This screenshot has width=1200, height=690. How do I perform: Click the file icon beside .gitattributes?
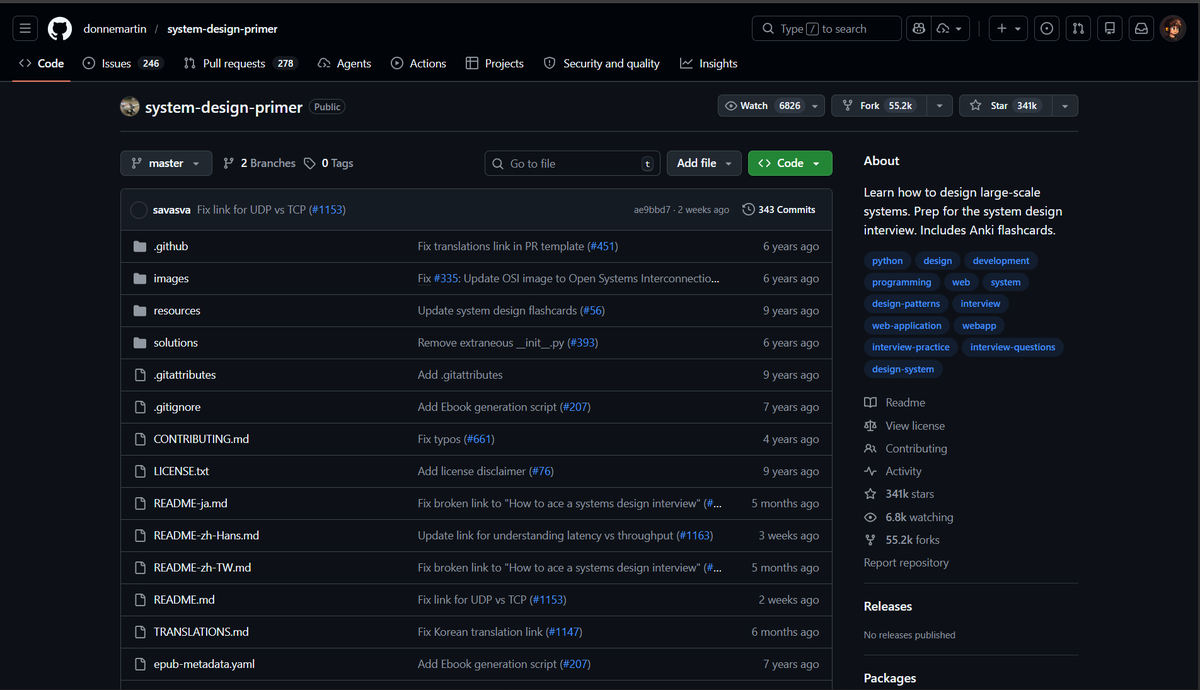140,375
